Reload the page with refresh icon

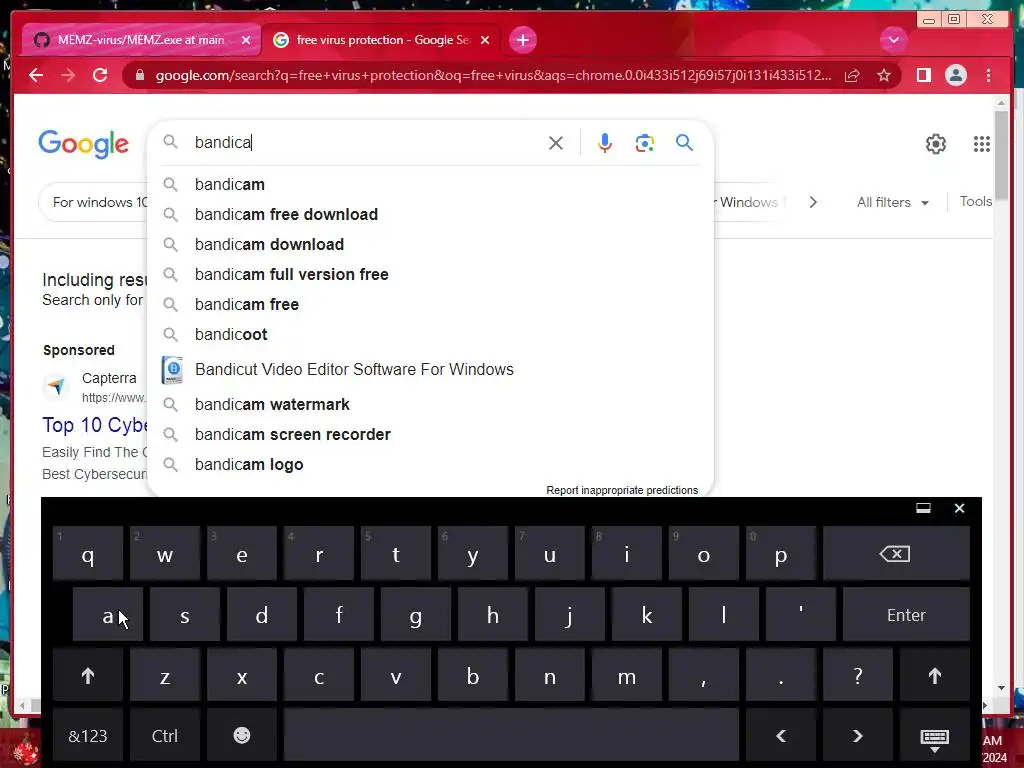click(x=100, y=76)
